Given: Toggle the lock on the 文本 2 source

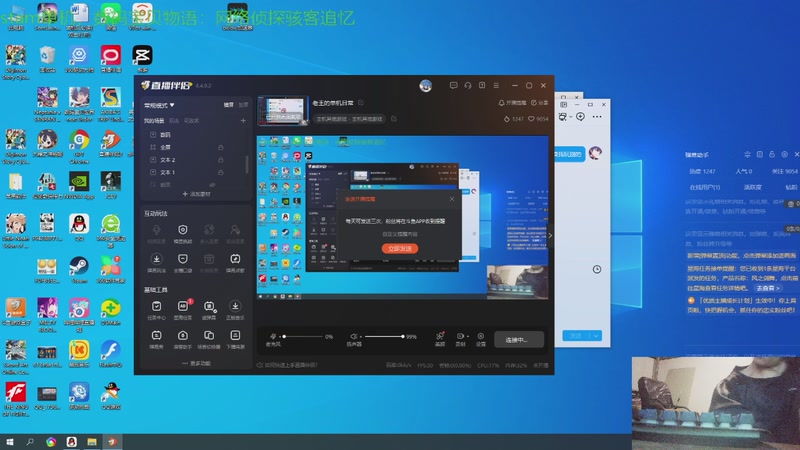Looking at the screenshot, I should pyautogui.click(x=220, y=160).
